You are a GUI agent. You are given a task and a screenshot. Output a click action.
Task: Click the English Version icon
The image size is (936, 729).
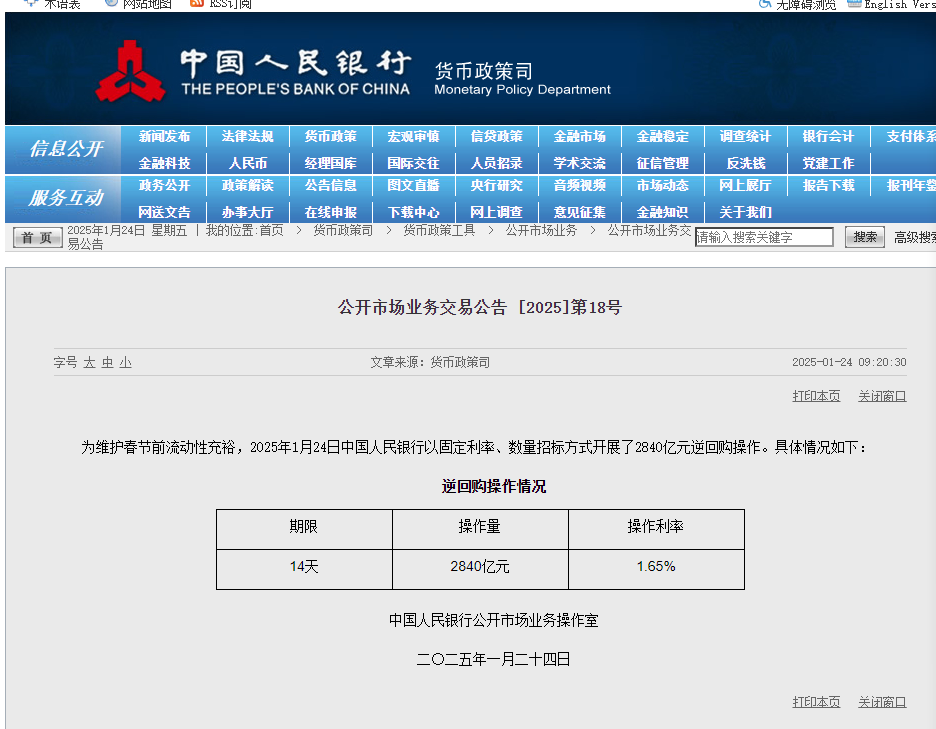854,3
